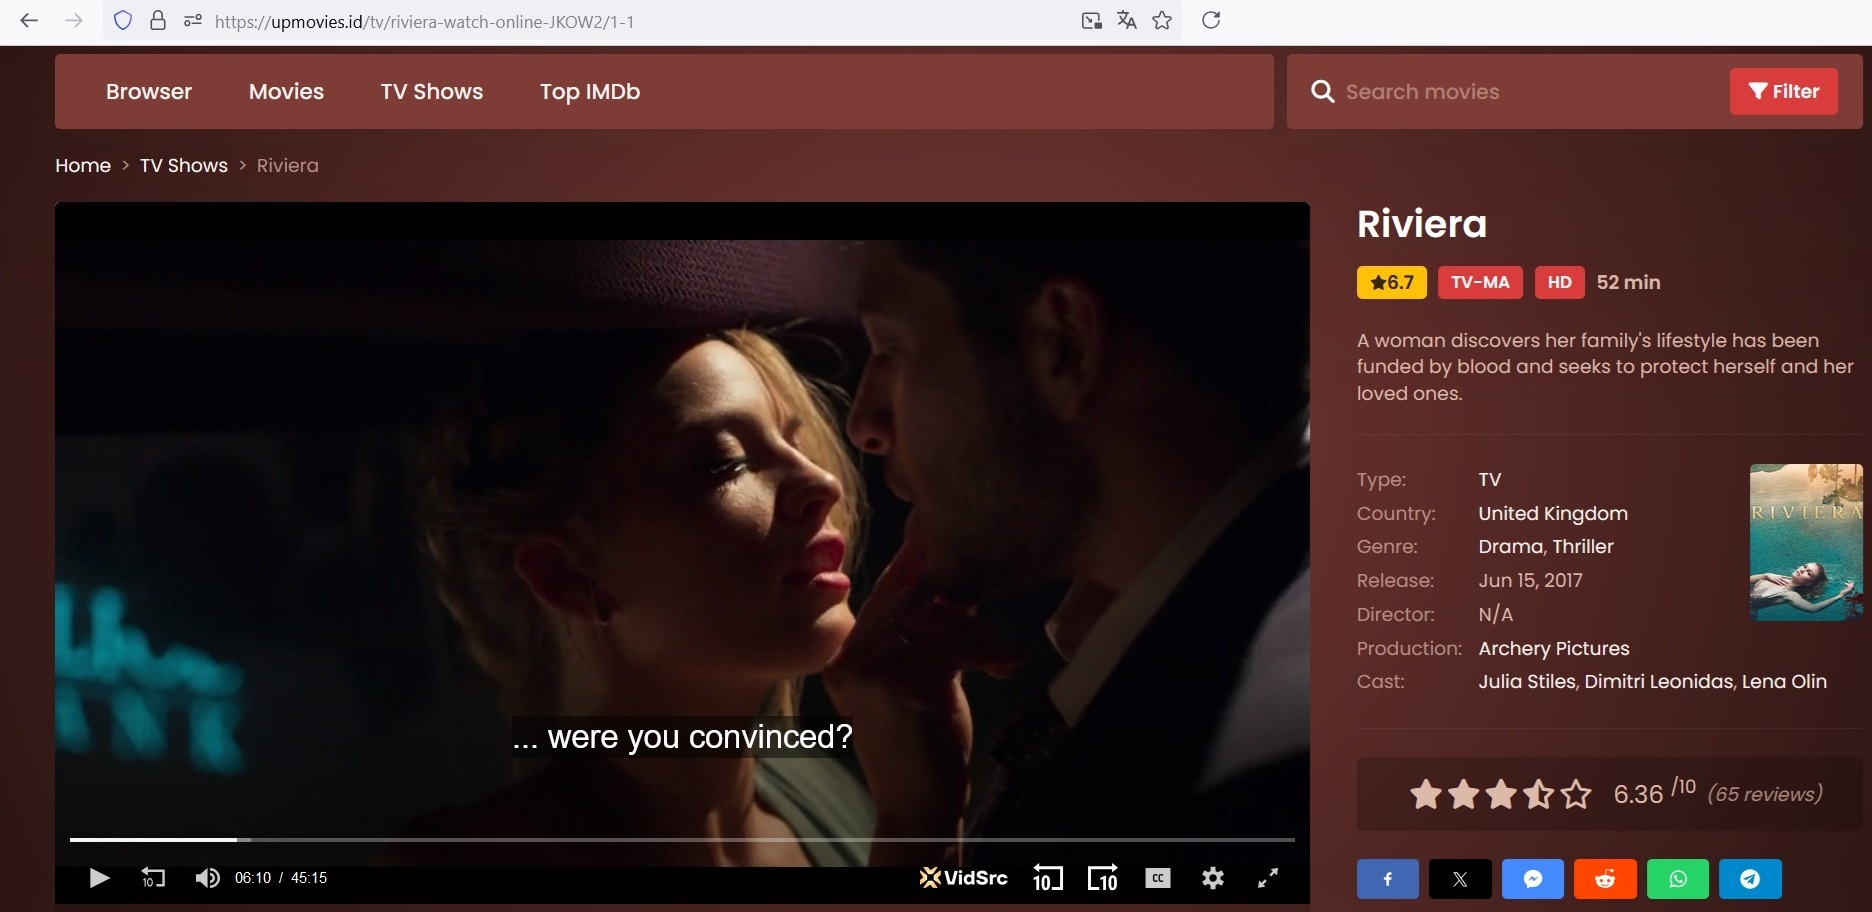Image resolution: width=1872 pixels, height=912 pixels.
Task: Click the picture-in-picture icon in address bar
Action: coord(1092,21)
